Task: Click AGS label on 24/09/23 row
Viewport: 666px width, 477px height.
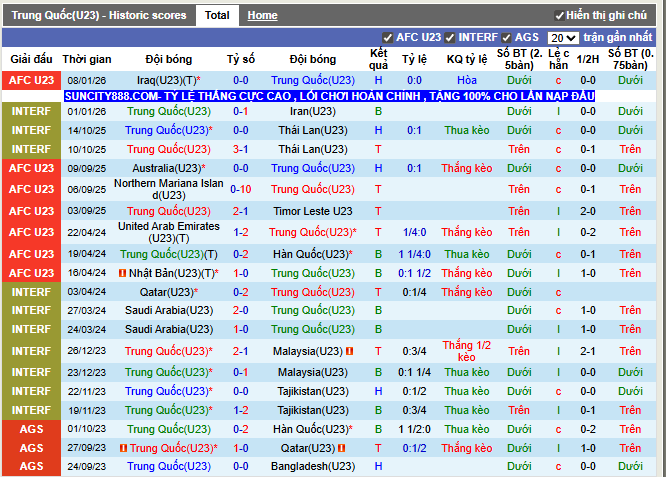Action: point(31,466)
